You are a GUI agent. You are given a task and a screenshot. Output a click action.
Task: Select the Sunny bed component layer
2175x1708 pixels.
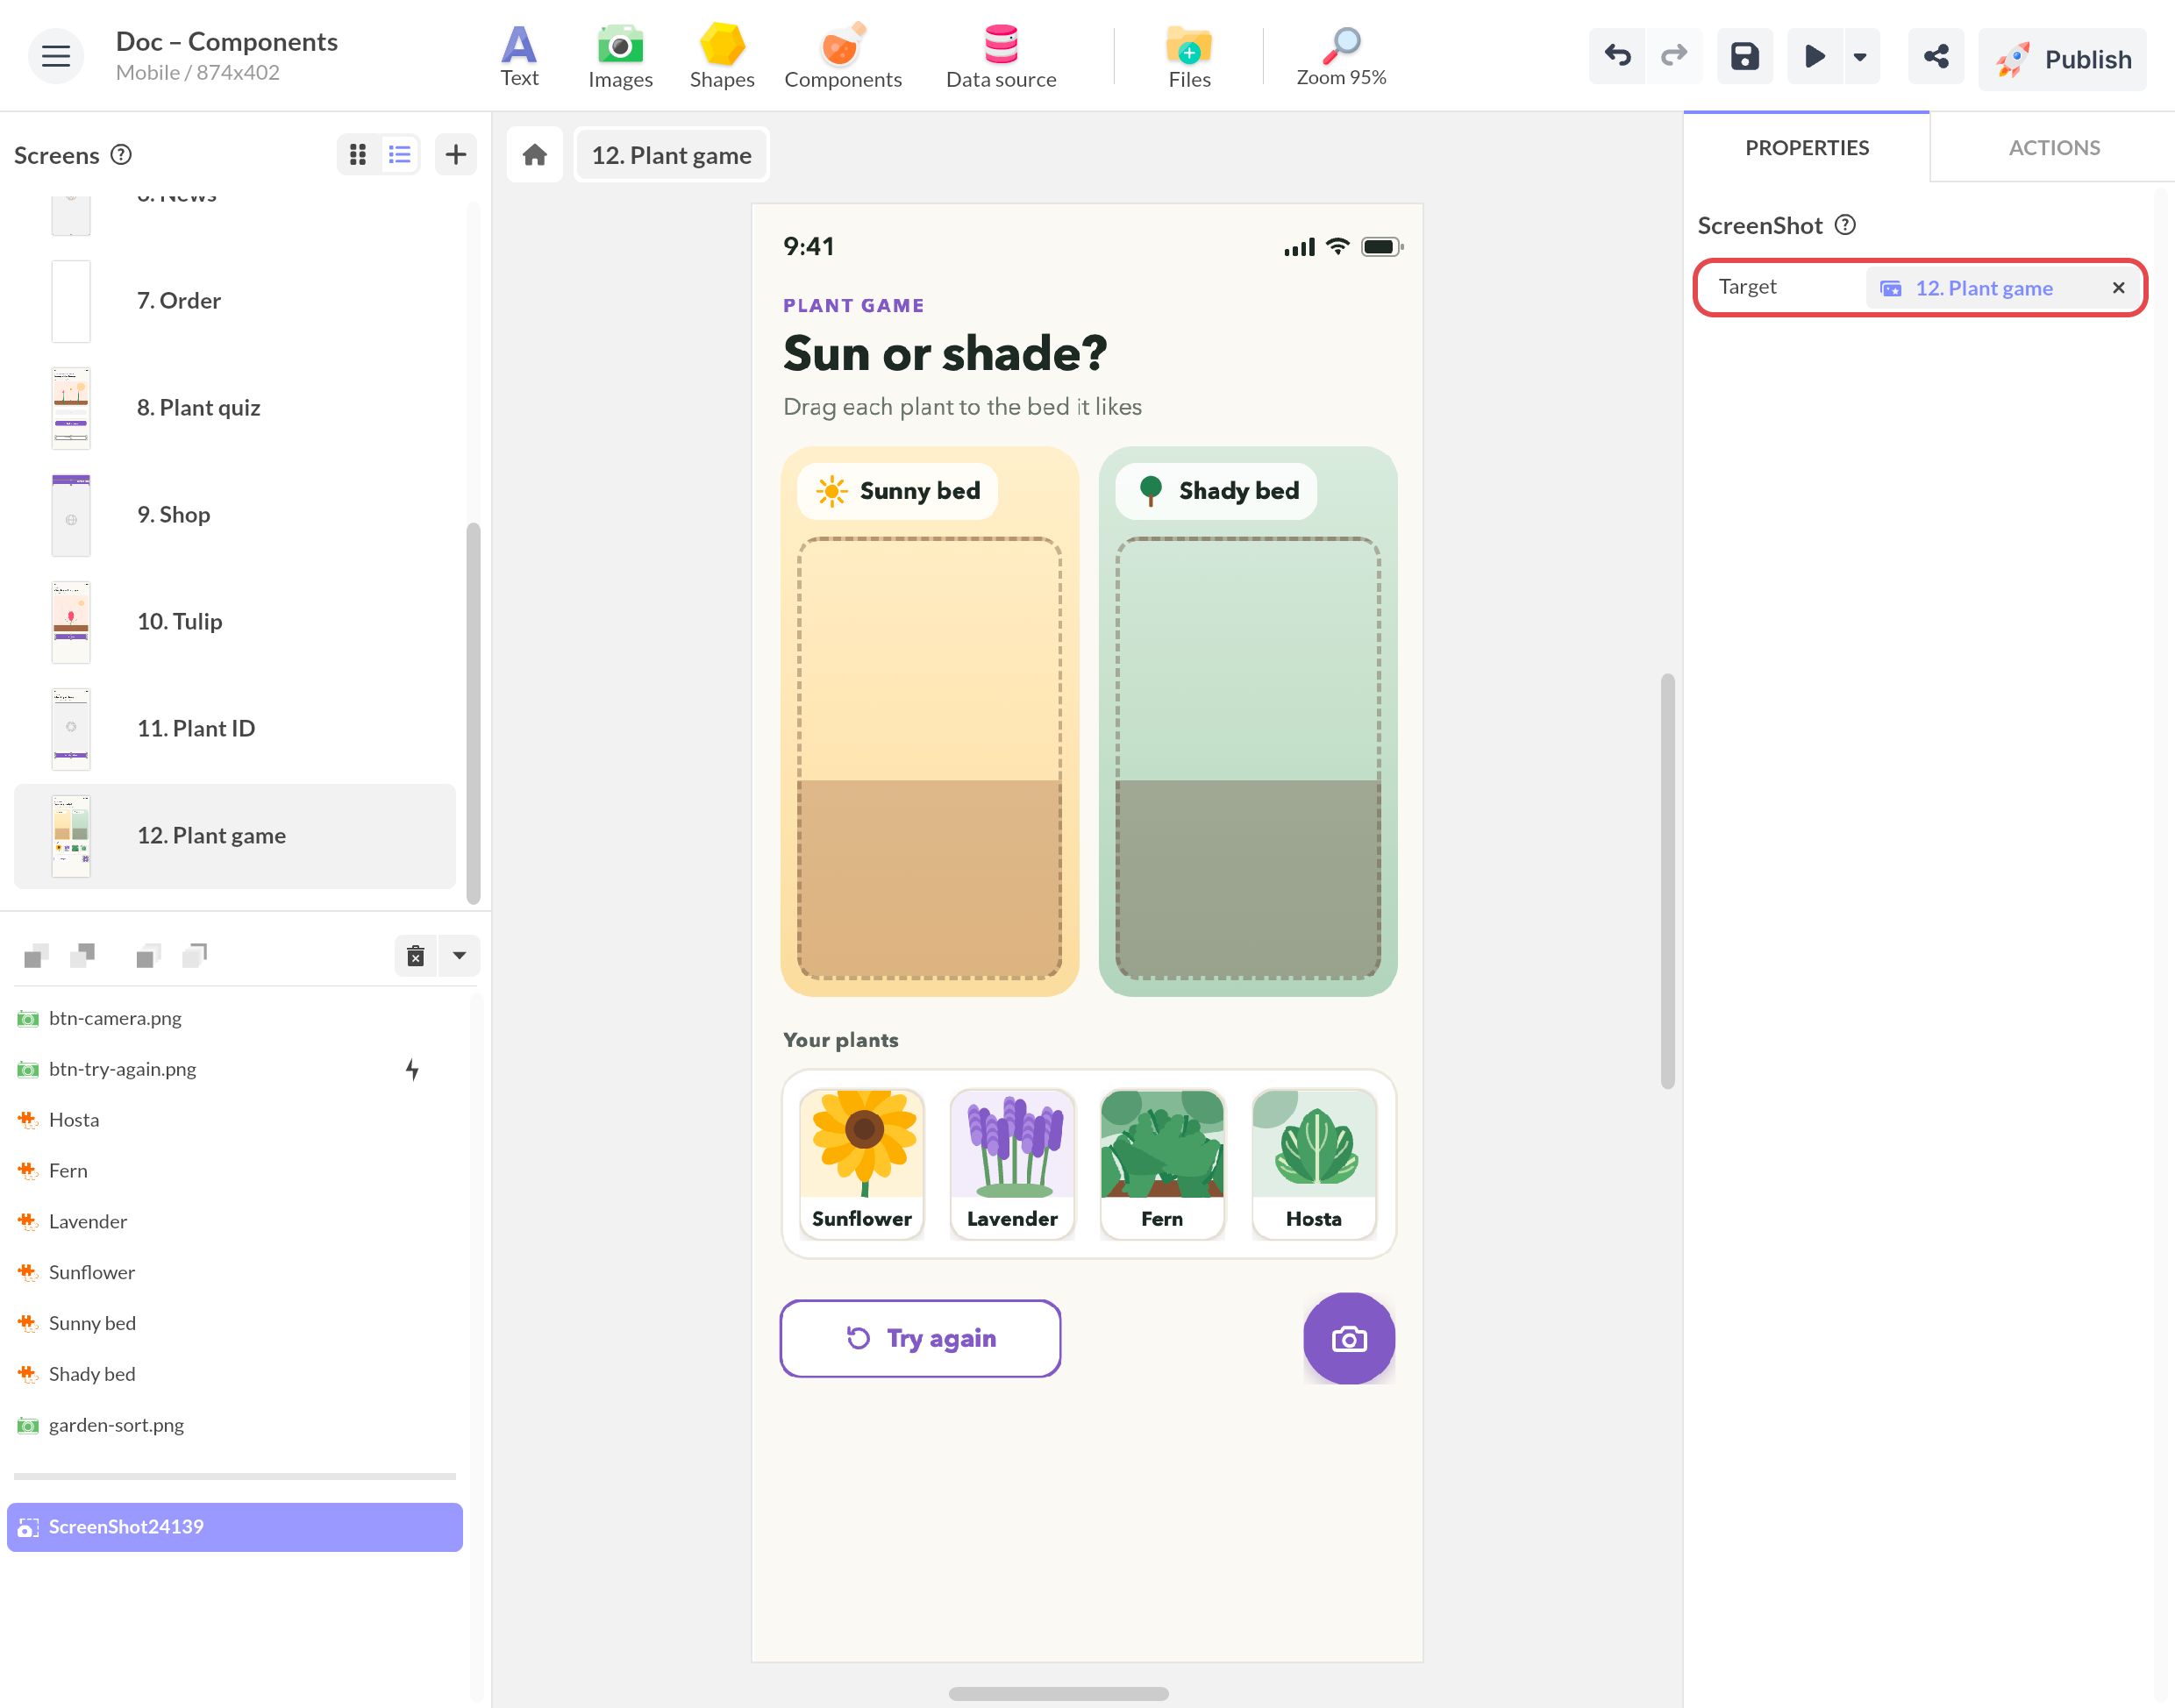coord(234,1323)
